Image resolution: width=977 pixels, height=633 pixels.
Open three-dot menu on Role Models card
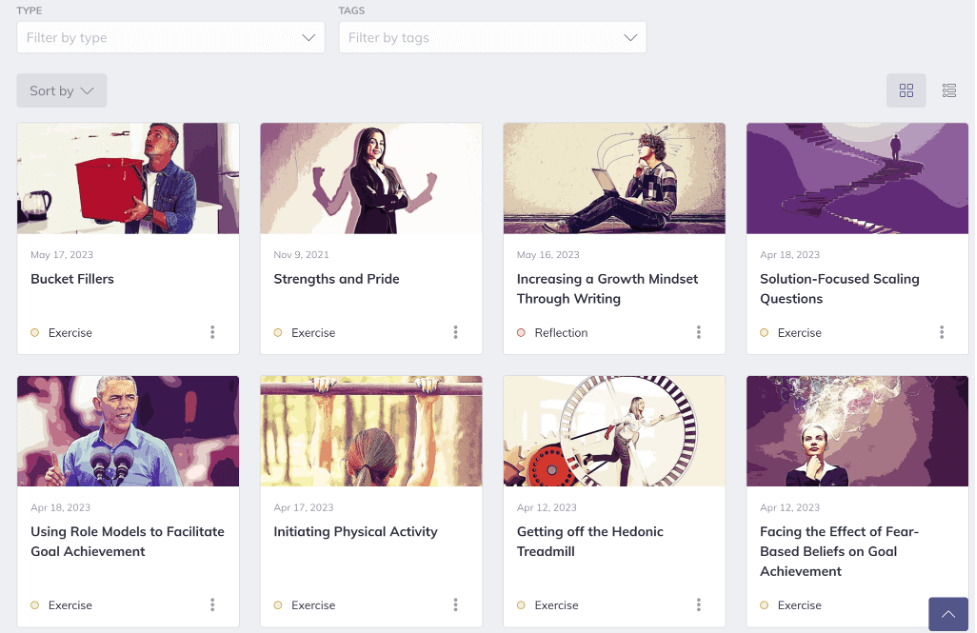tap(212, 604)
